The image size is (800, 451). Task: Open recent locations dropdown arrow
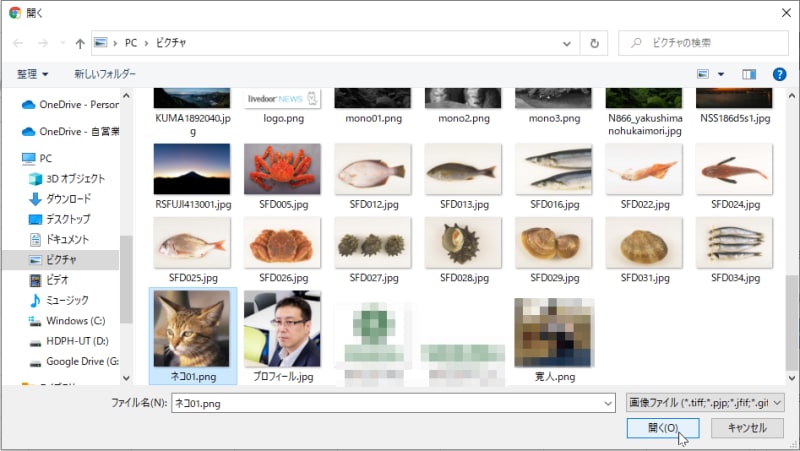tap(62, 43)
